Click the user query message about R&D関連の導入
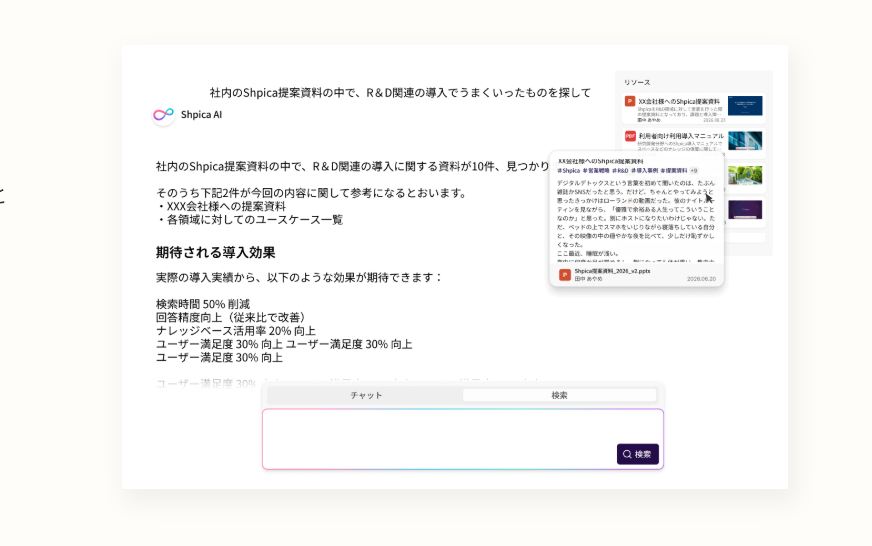Viewport: 872px width, 546px height. click(x=400, y=92)
